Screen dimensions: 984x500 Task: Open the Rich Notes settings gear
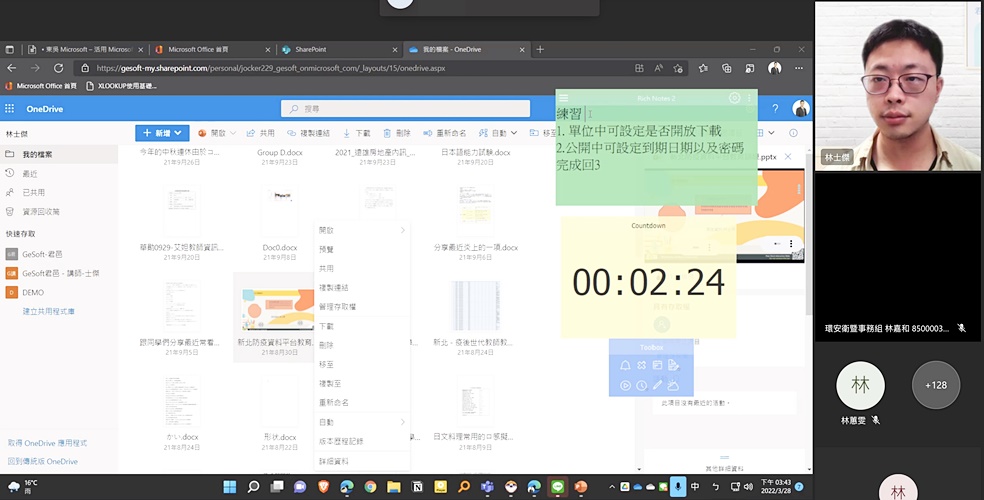click(x=735, y=98)
